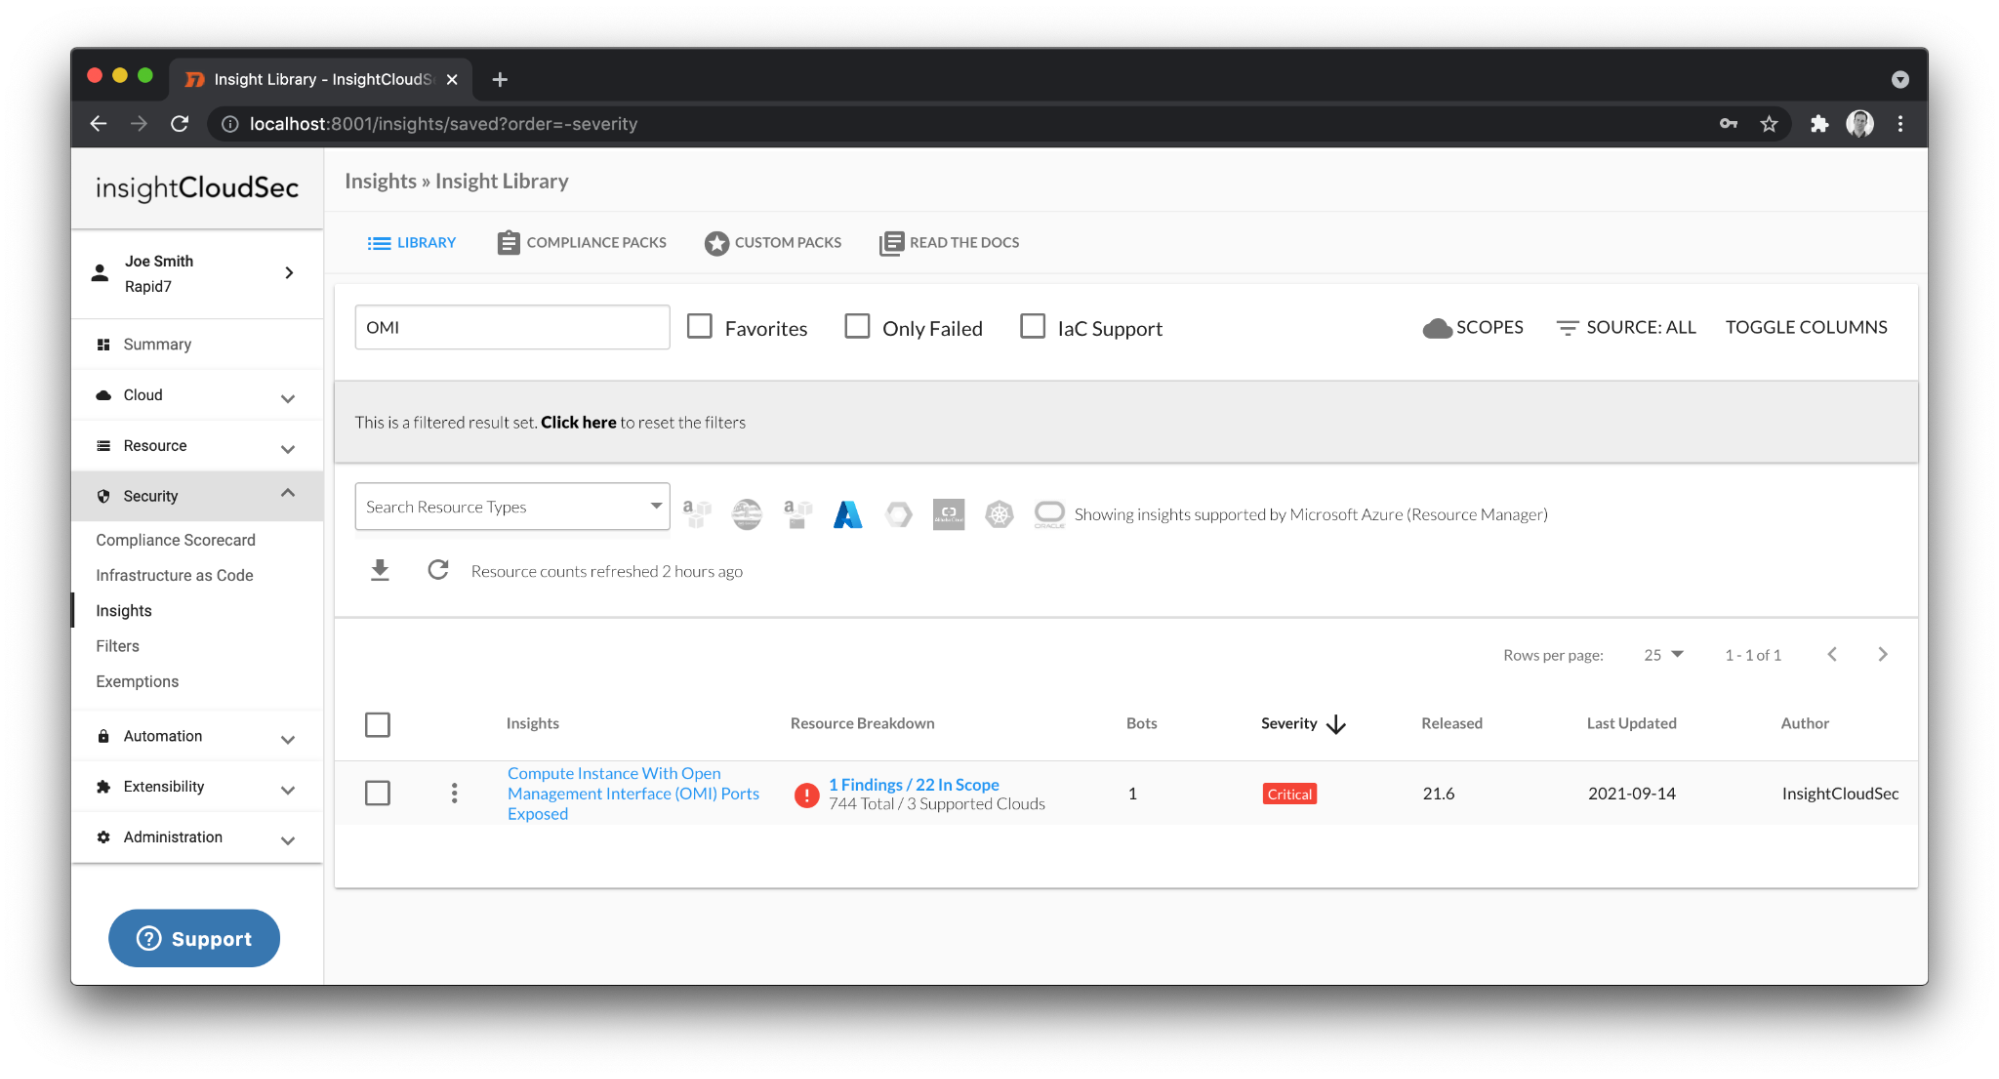
Task: Refresh resource counts with the refresh icon
Action: coord(438,570)
